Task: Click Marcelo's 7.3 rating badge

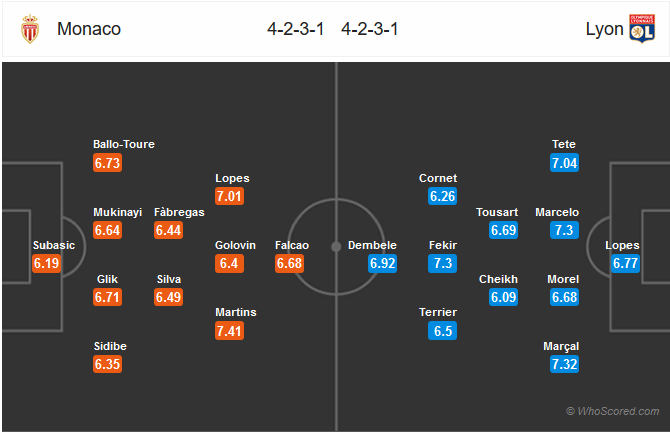Action: pos(565,230)
